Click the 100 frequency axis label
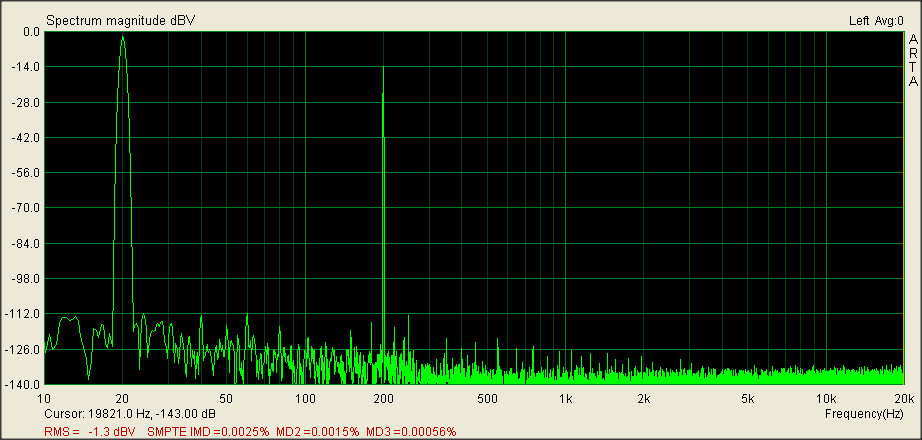This screenshot has height=440, width=922. [x=305, y=399]
